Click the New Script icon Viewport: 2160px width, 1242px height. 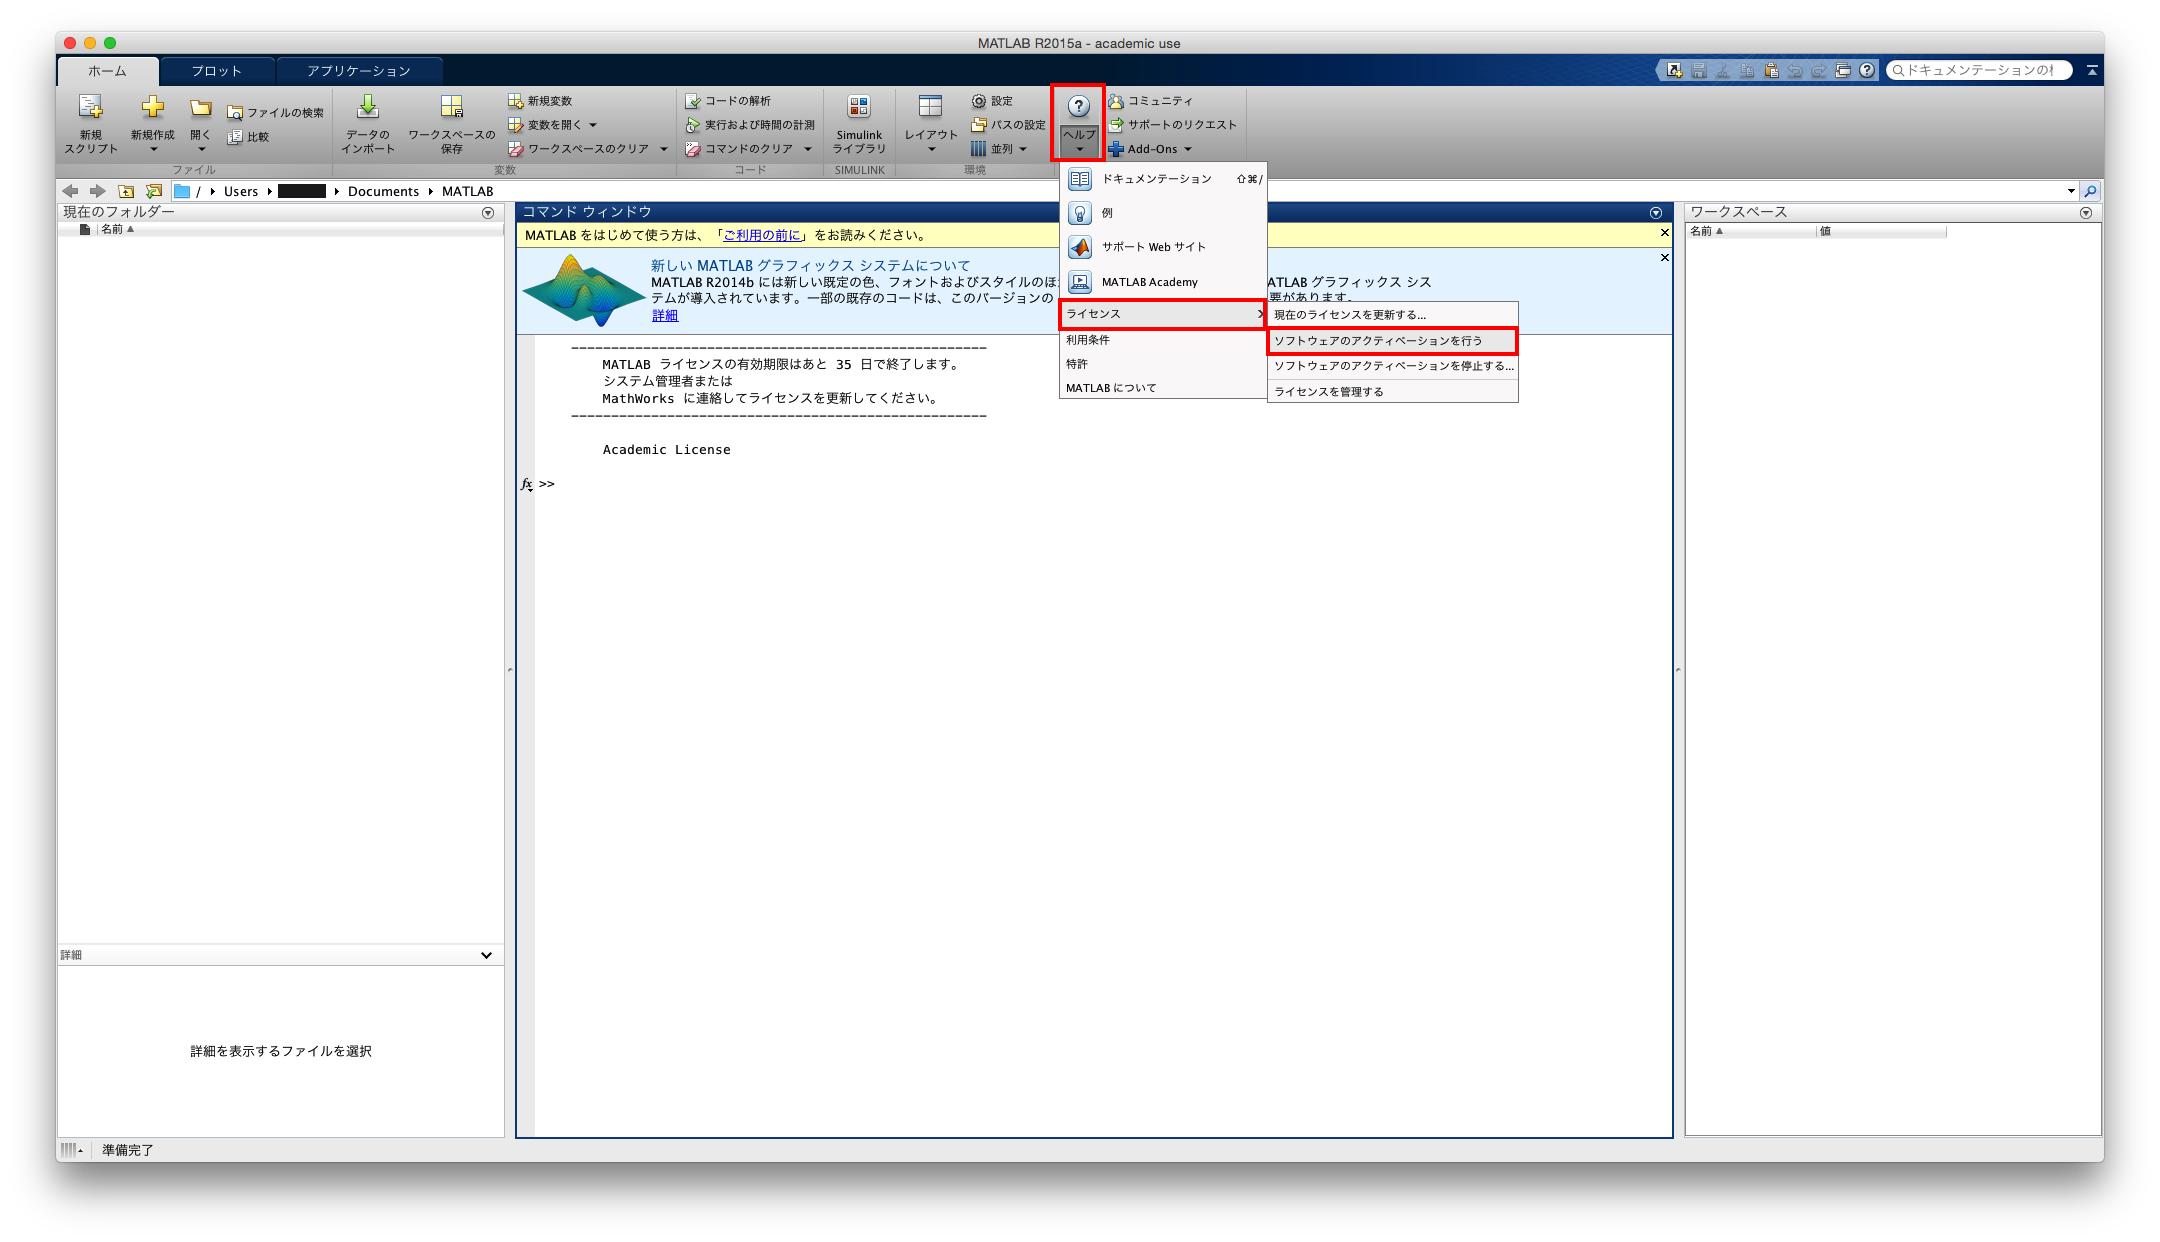click(90, 108)
